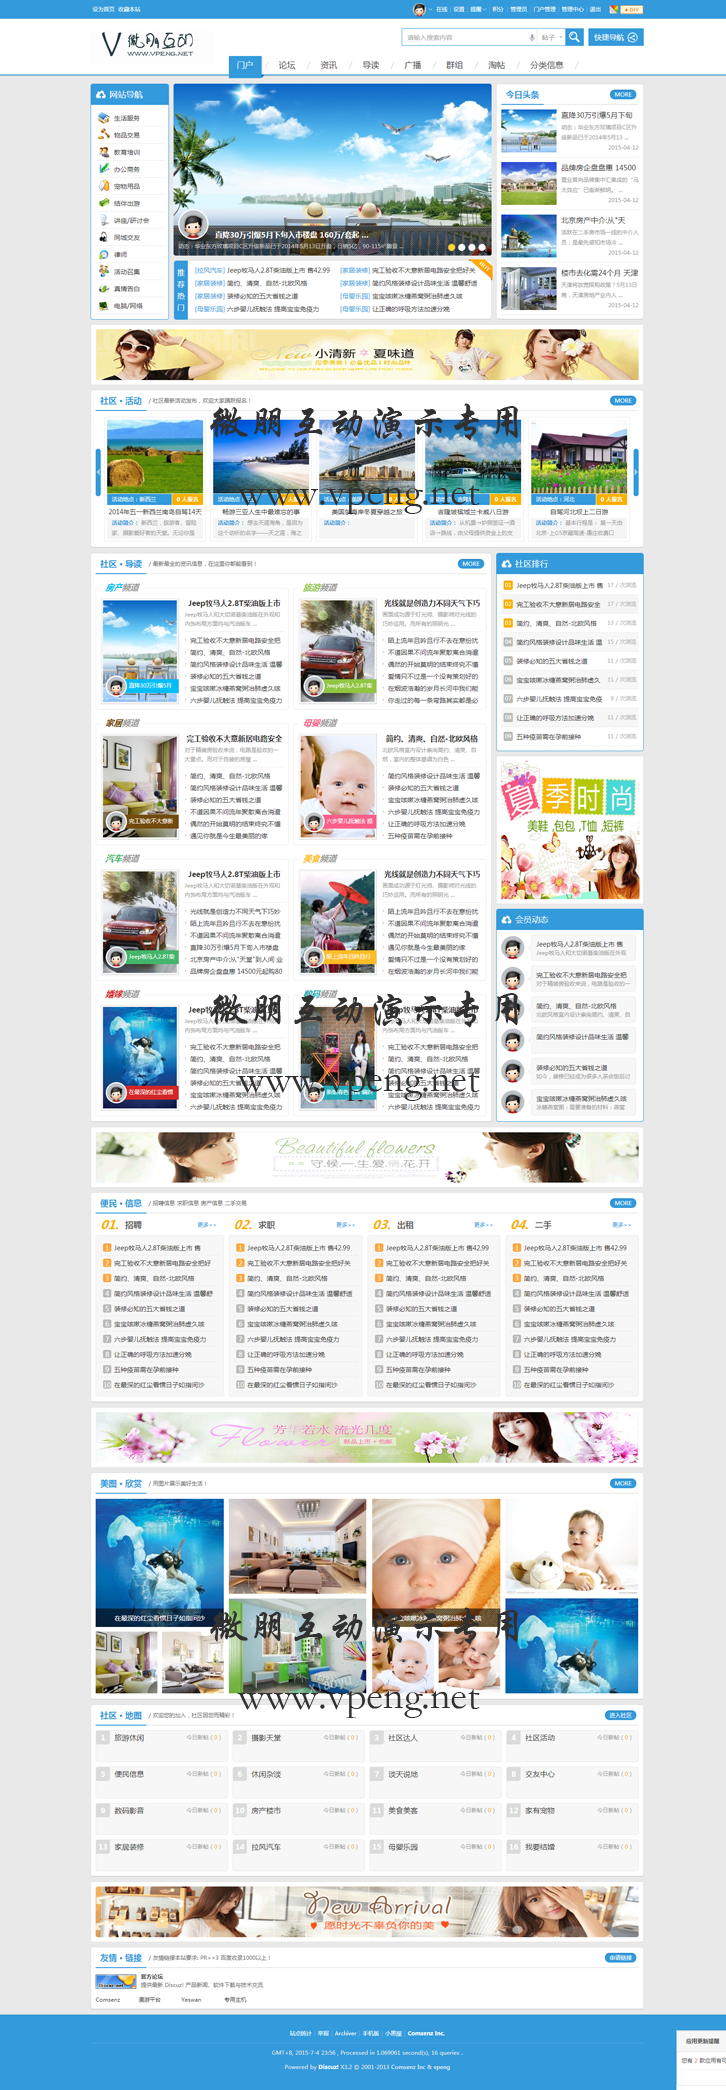Screen dimensions: 726x2090
Task: Click the 宠物用品 icon in site navigation
Action: 104,186
